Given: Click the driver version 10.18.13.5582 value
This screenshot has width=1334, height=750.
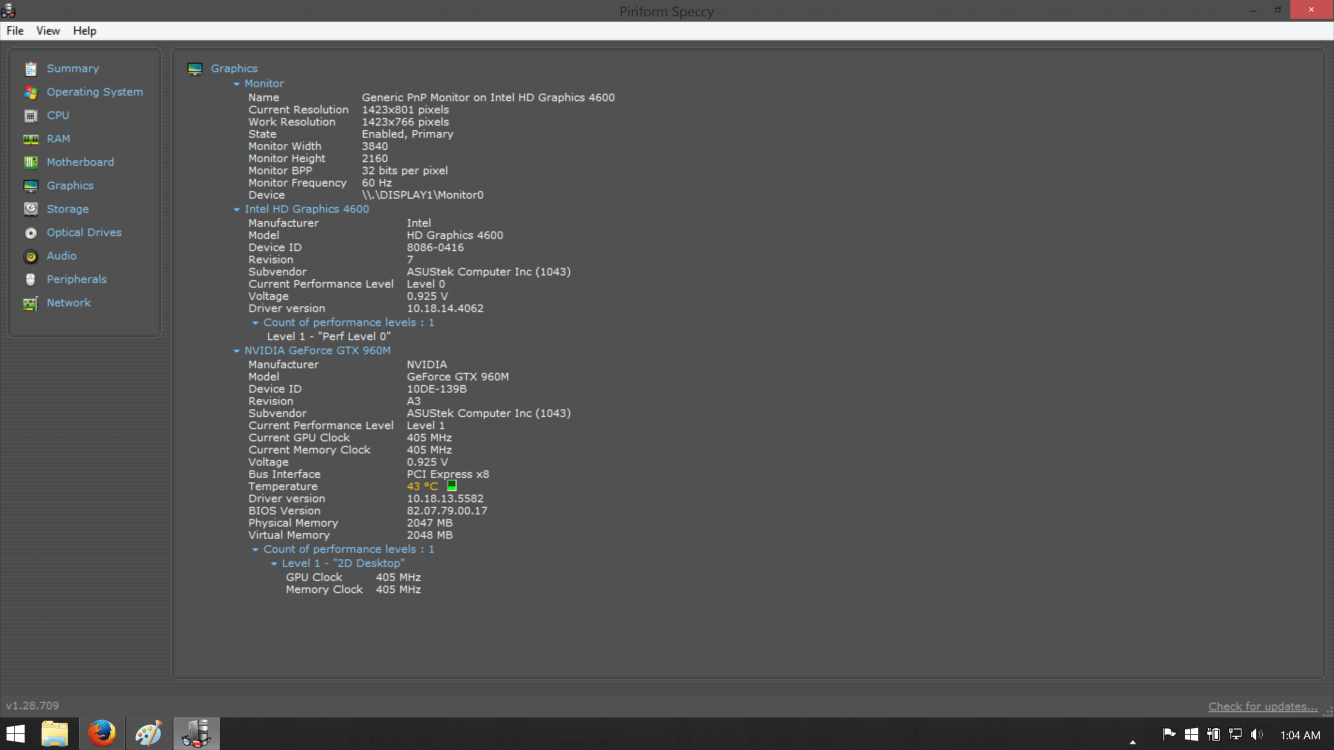Looking at the screenshot, I should (445, 499).
